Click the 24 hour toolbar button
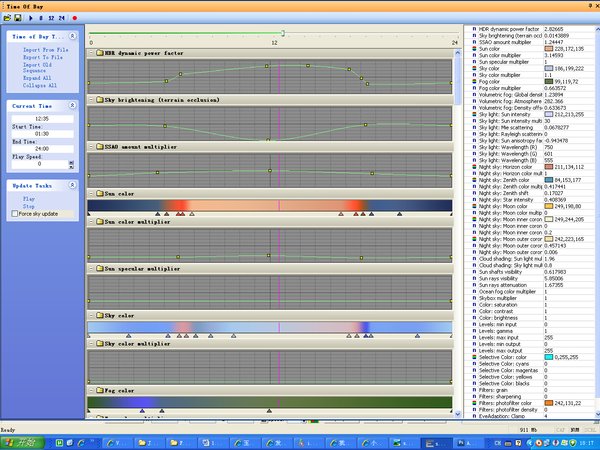The image size is (600, 450). tap(62, 17)
